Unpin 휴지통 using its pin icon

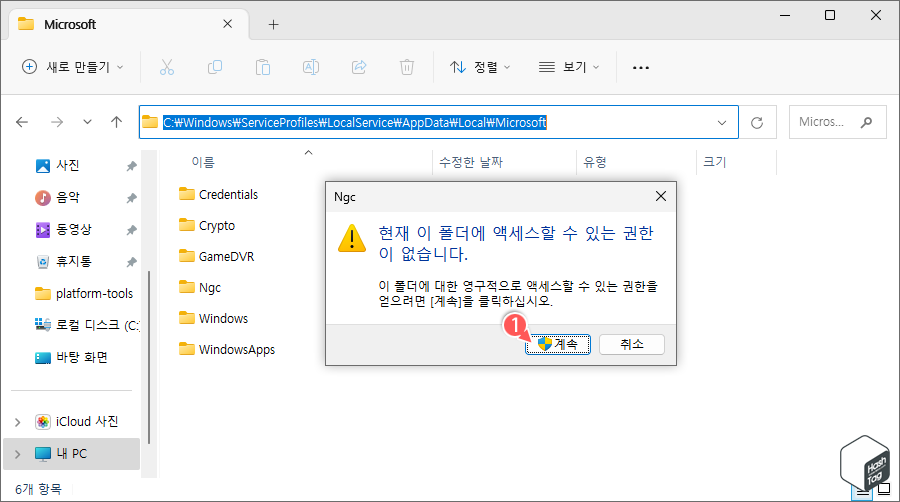point(131,262)
